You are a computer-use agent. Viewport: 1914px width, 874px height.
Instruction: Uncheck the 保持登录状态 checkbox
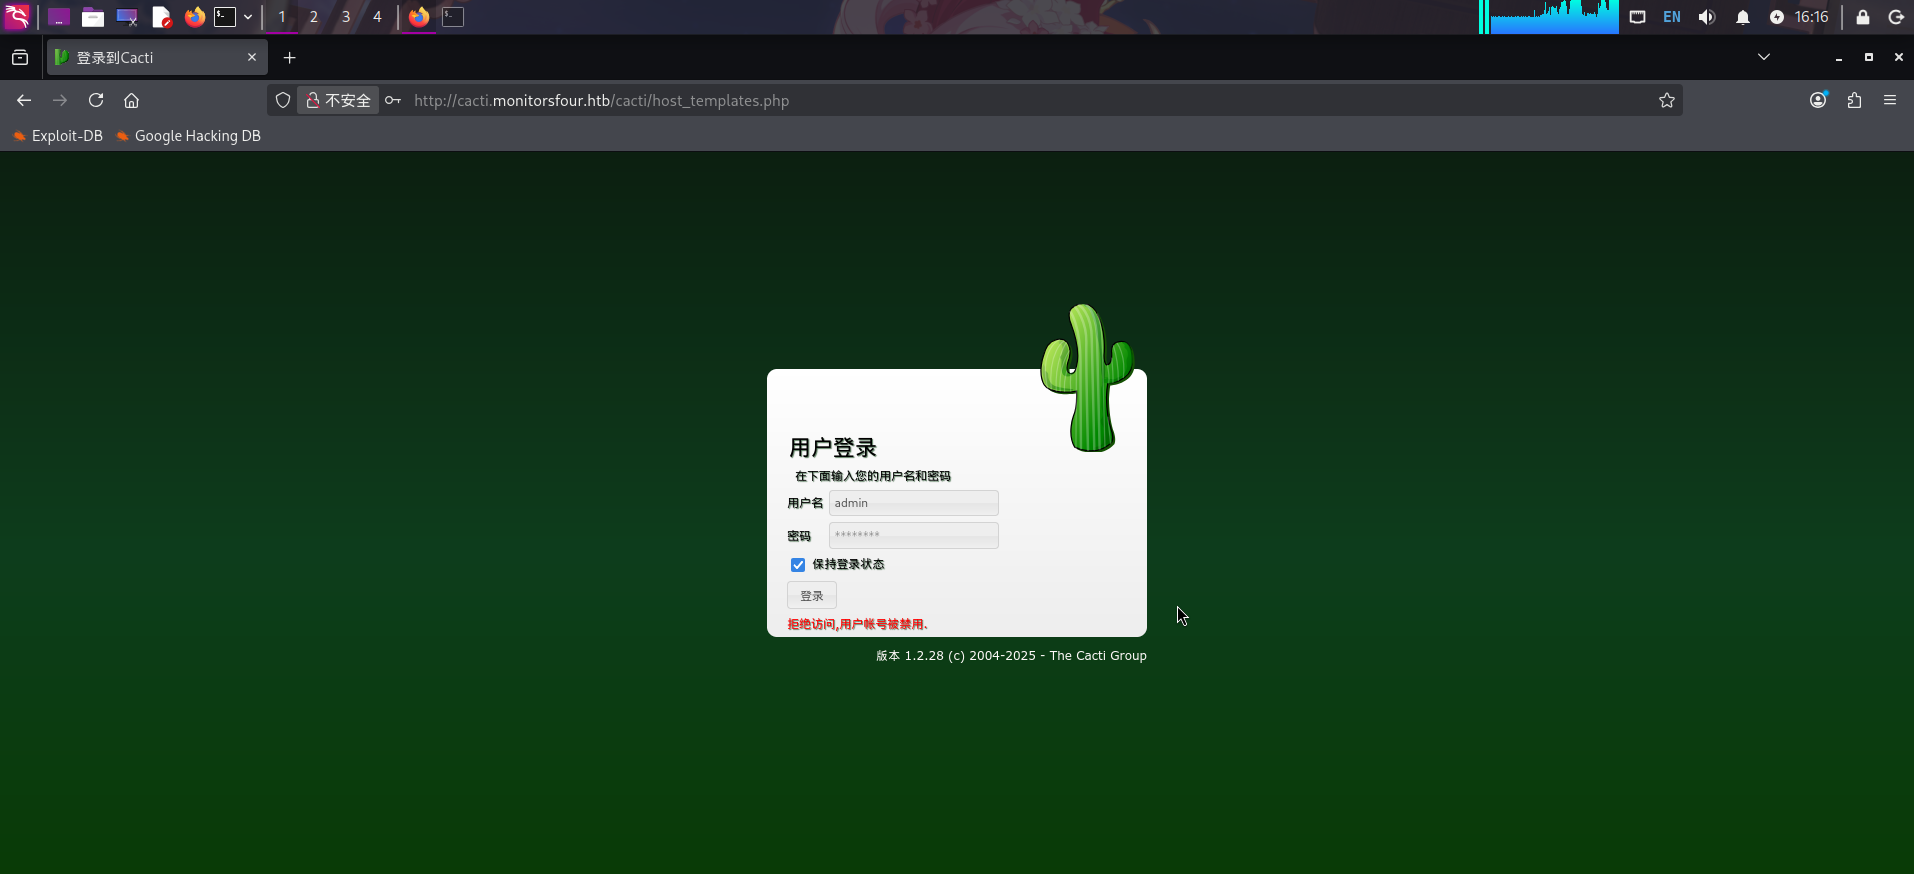[798, 565]
